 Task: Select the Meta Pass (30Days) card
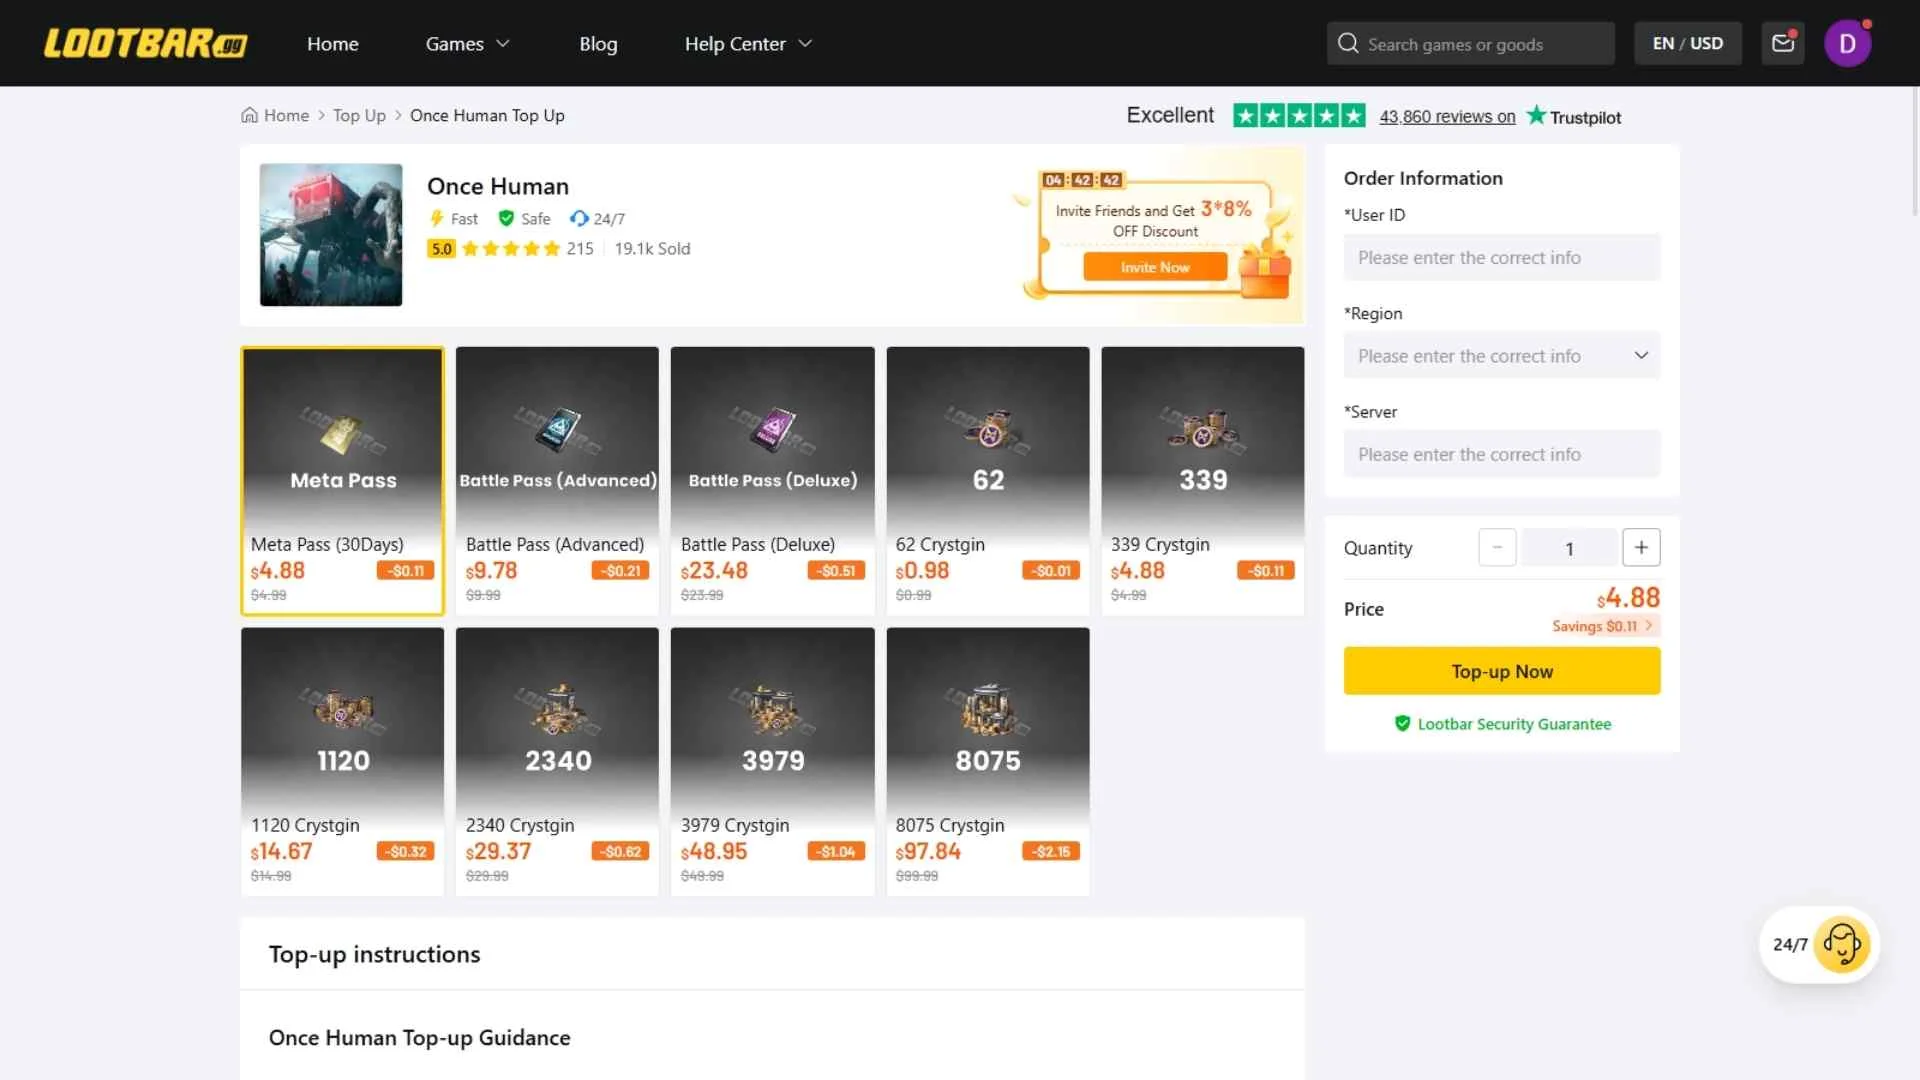[x=342, y=481]
